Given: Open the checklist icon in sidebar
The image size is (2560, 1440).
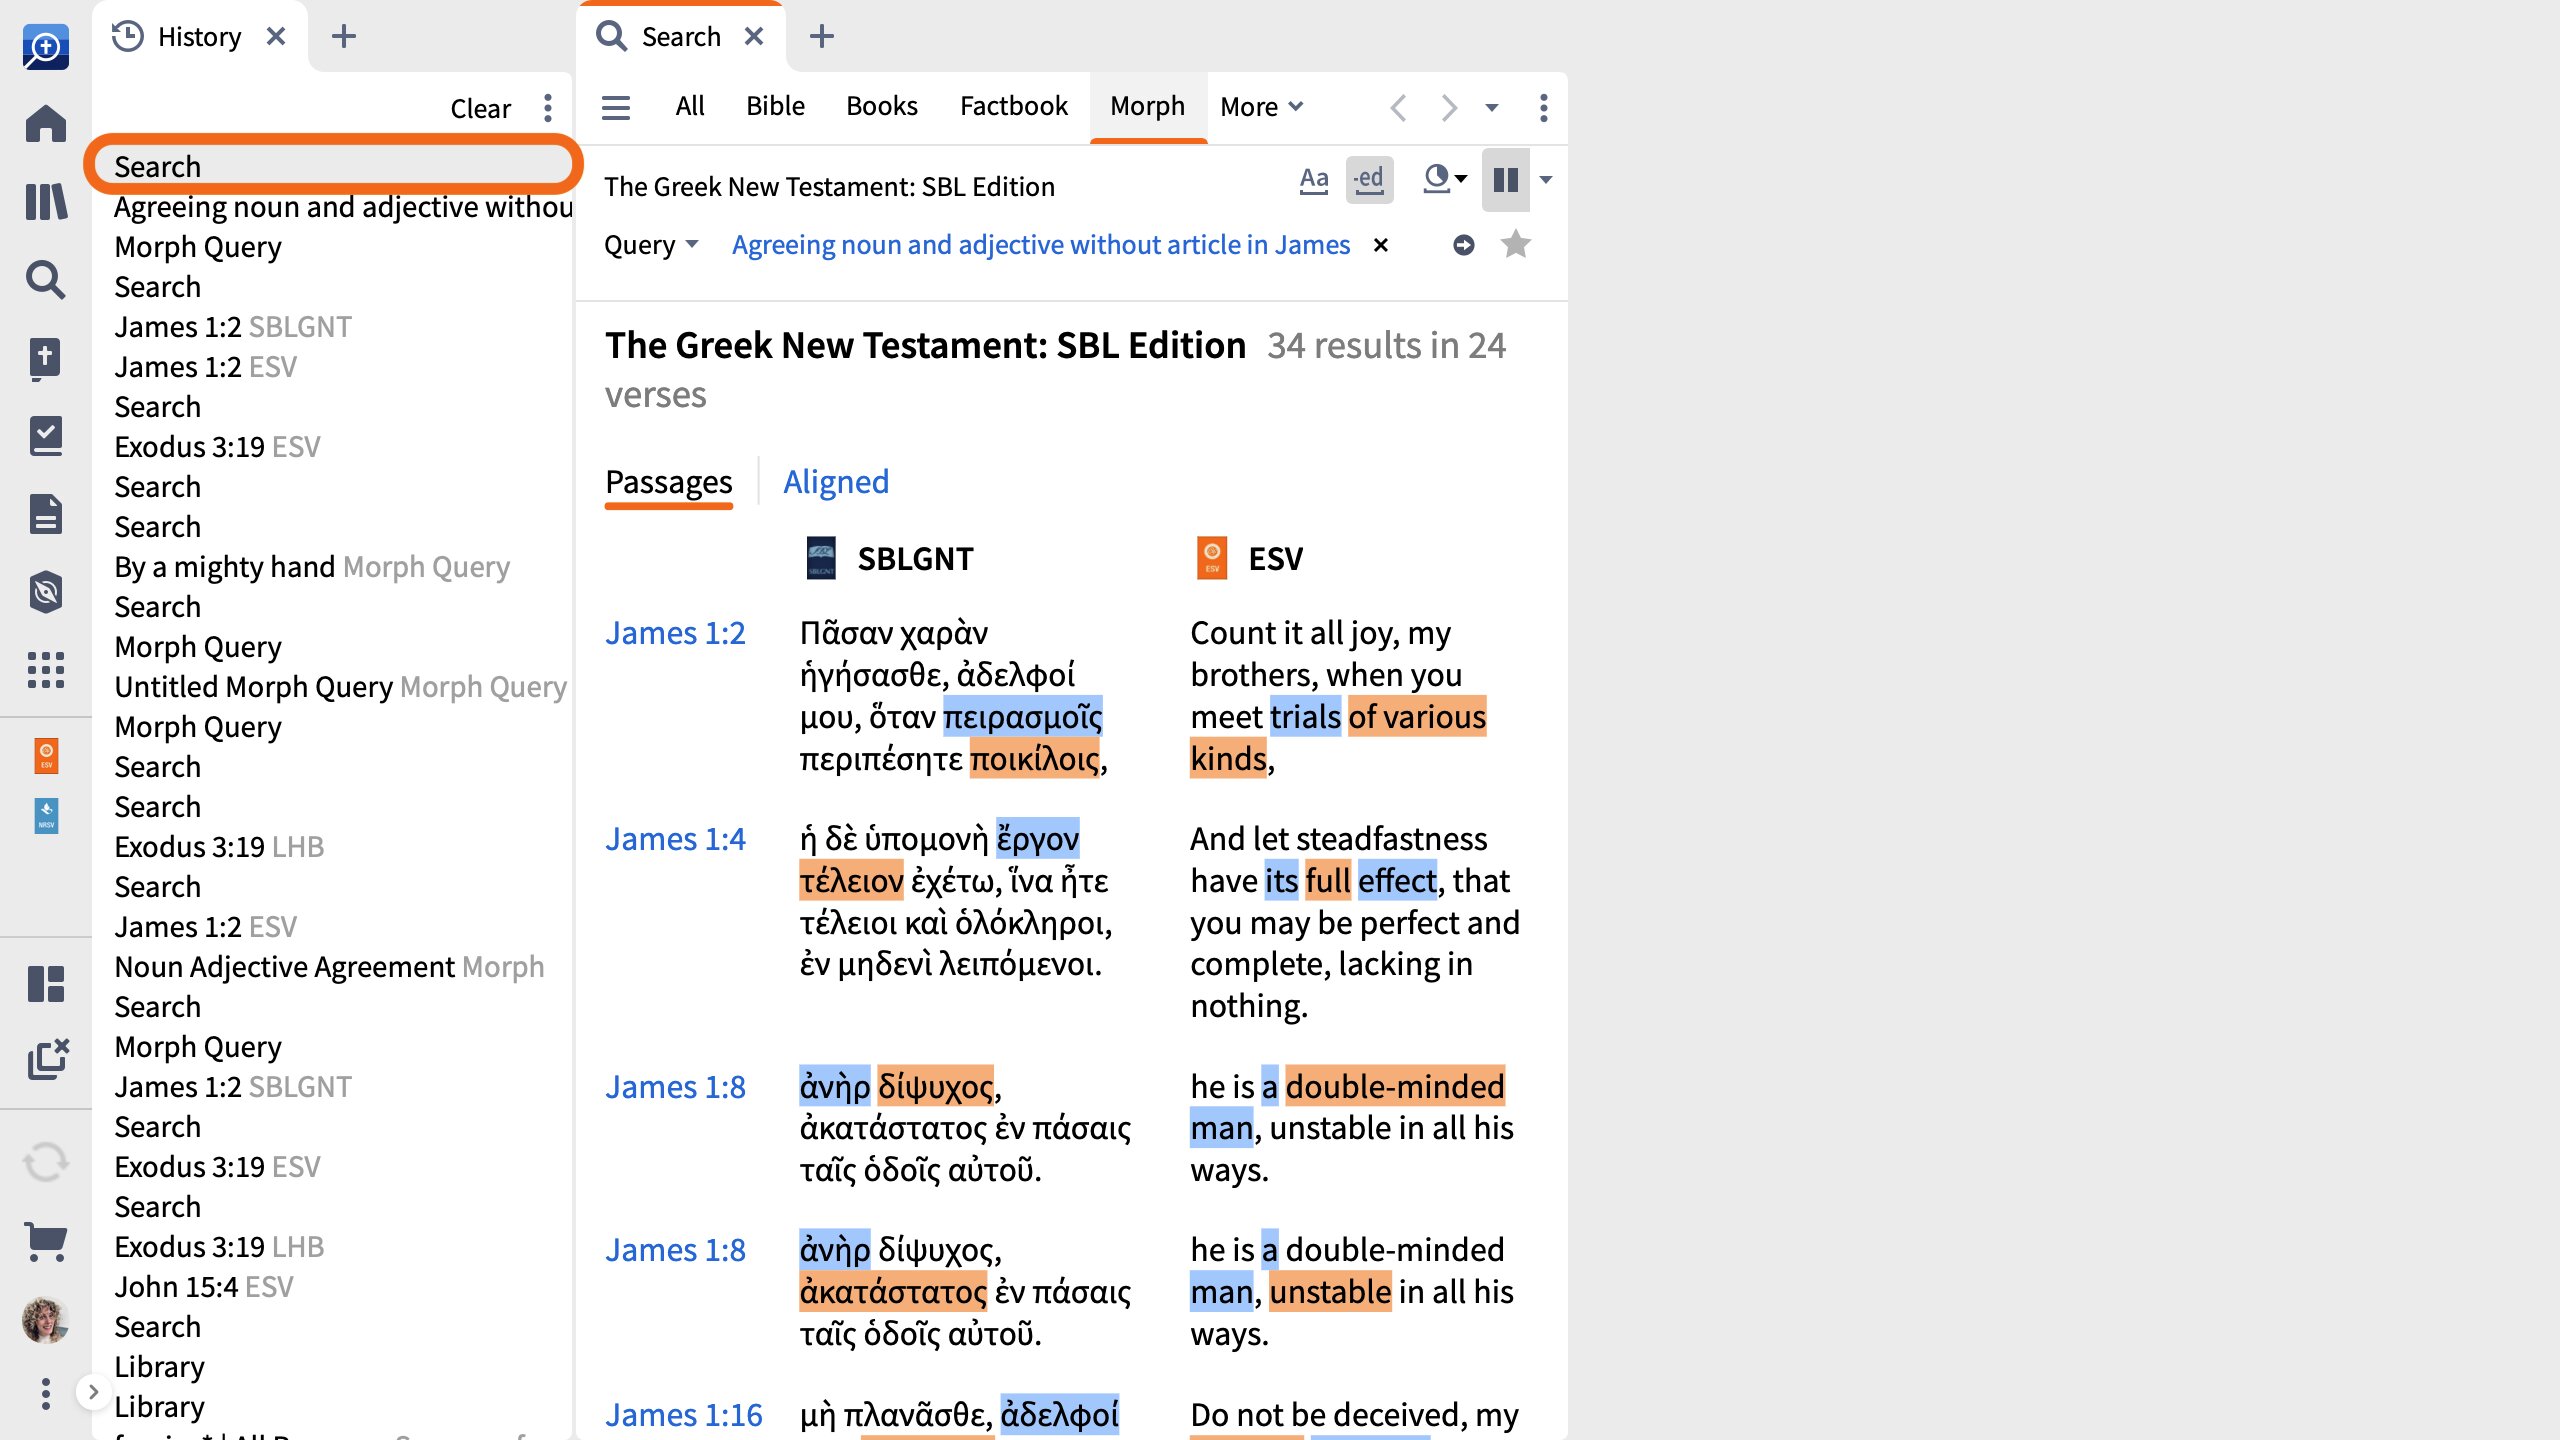Looking at the screenshot, I should [x=46, y=436].
